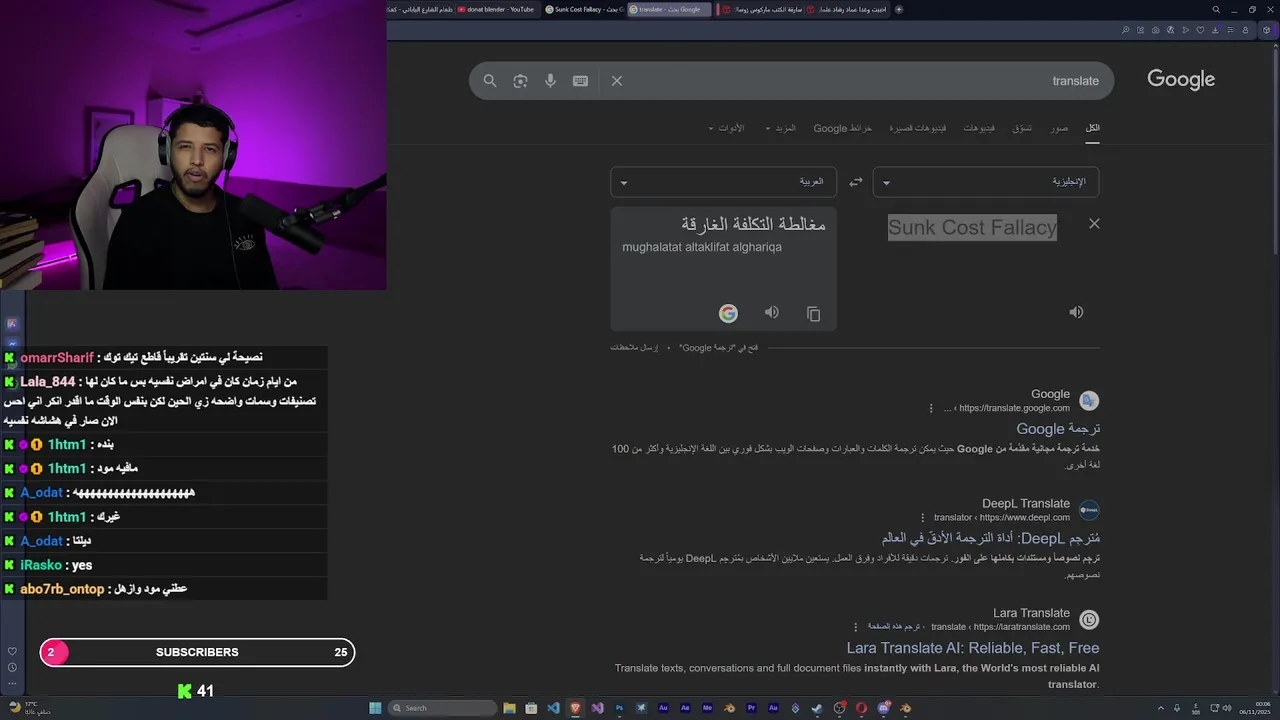
Task: Select the الكل search tab
Action: tap(1093, 128)
